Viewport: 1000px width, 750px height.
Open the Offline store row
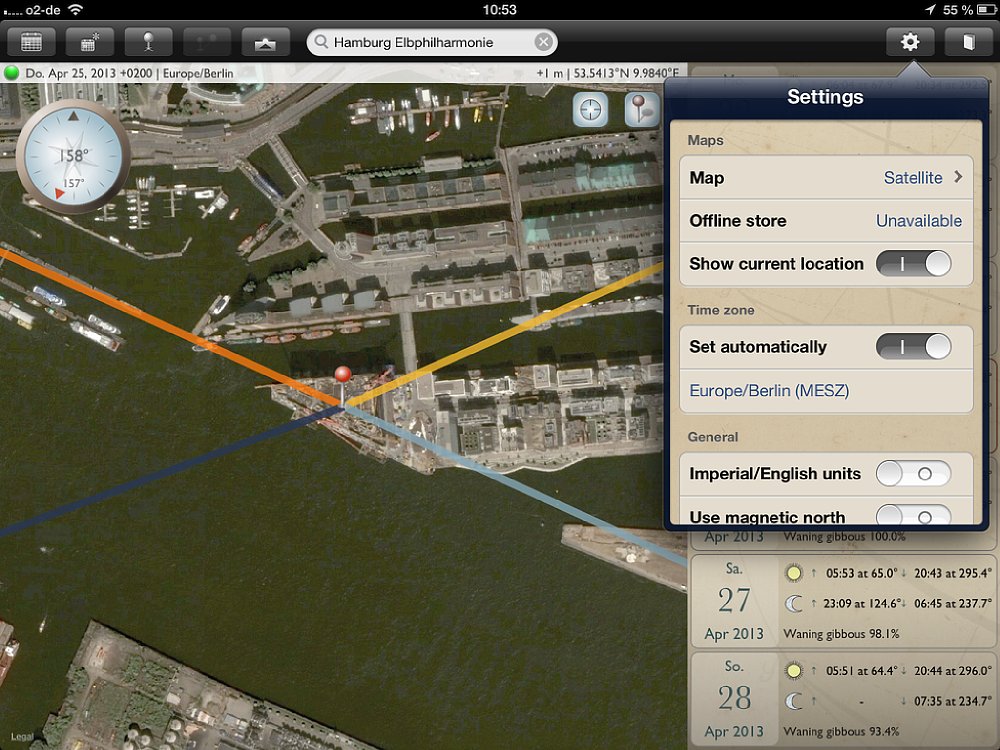826,221
